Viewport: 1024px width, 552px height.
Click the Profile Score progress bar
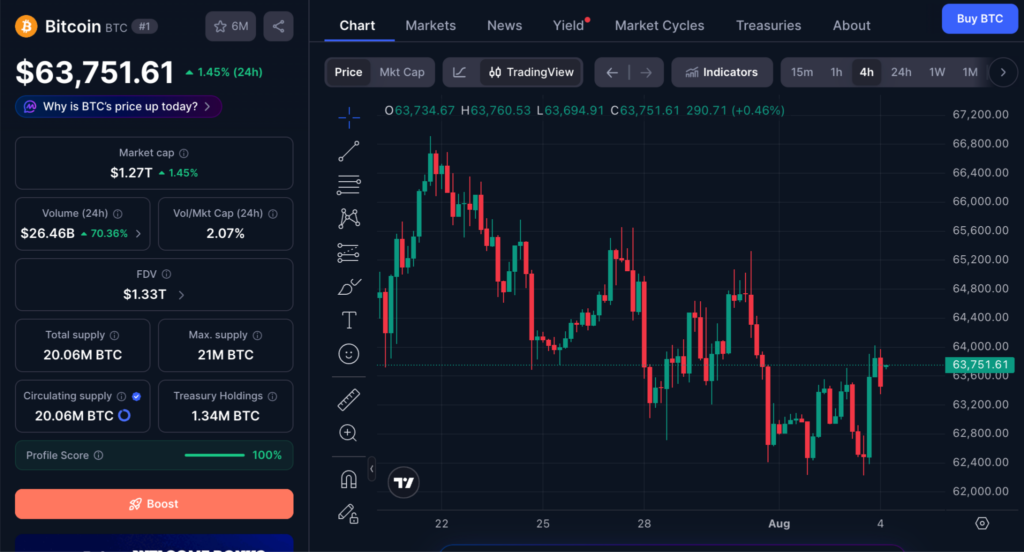tap(214, 455)
